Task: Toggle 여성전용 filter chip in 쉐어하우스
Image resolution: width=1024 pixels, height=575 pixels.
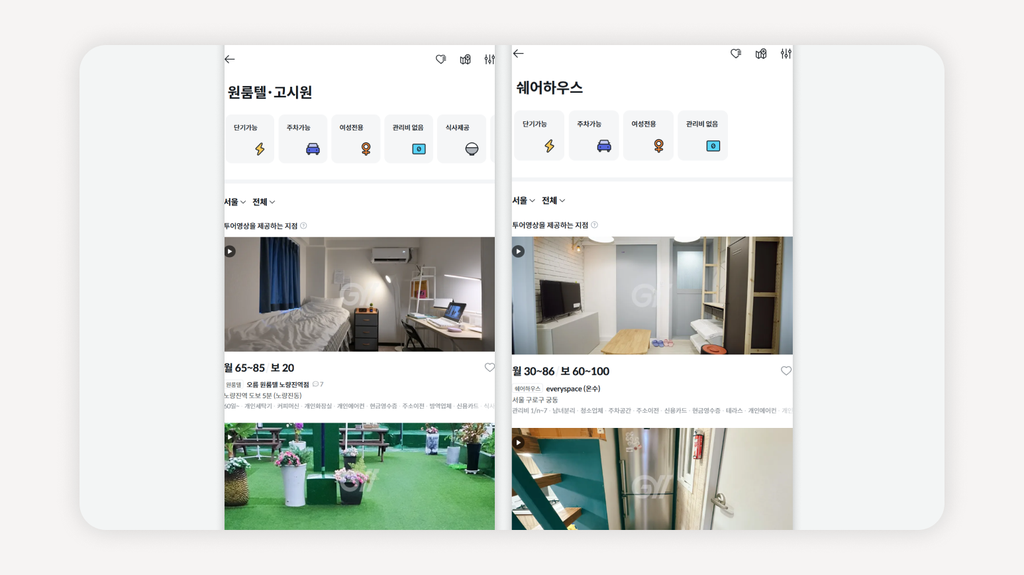Action: pos(648,135)
